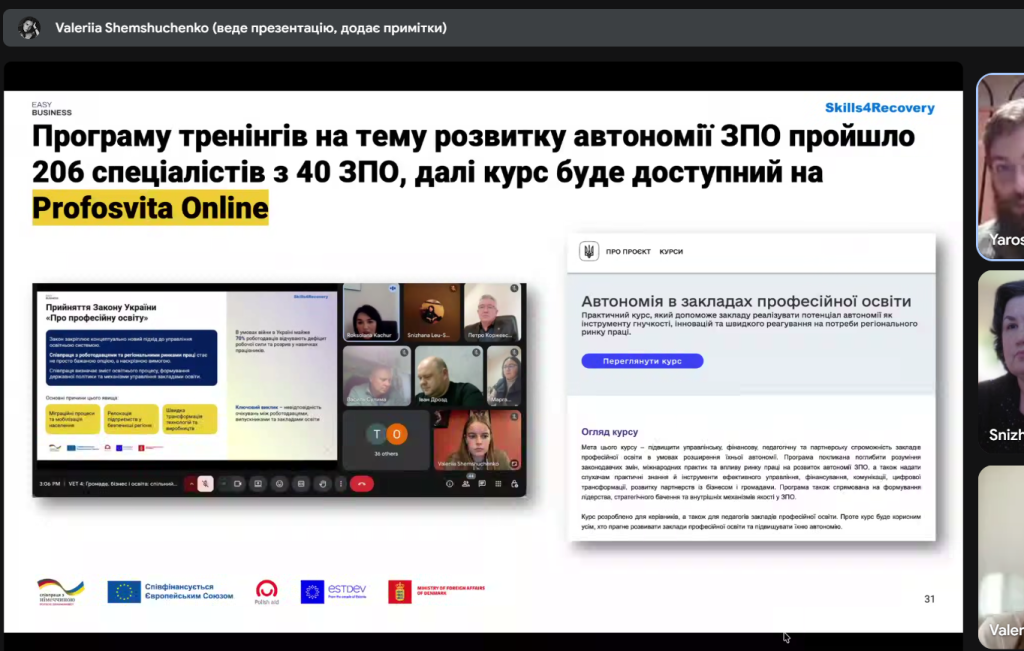Click the highlighted 'Profosvita Online' text
This screenshot has width=1024, height=651.
pos(150,208)
